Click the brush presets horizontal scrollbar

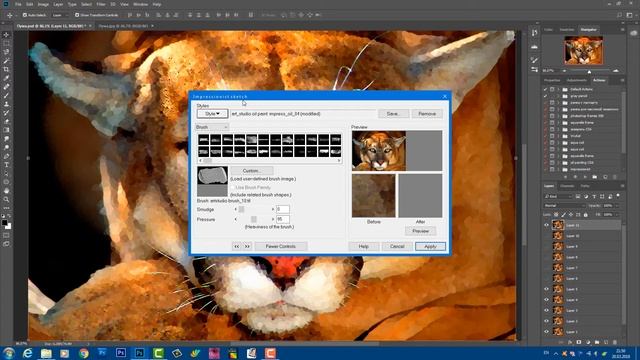(x=269, y=161)
